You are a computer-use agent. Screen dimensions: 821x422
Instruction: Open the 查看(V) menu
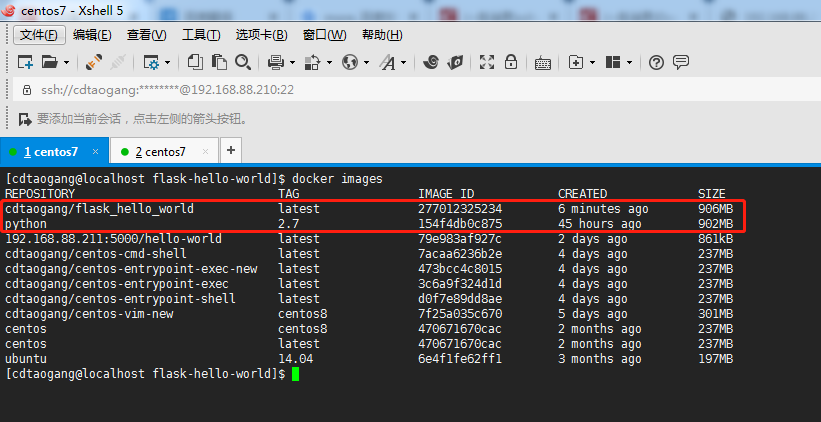147,35
